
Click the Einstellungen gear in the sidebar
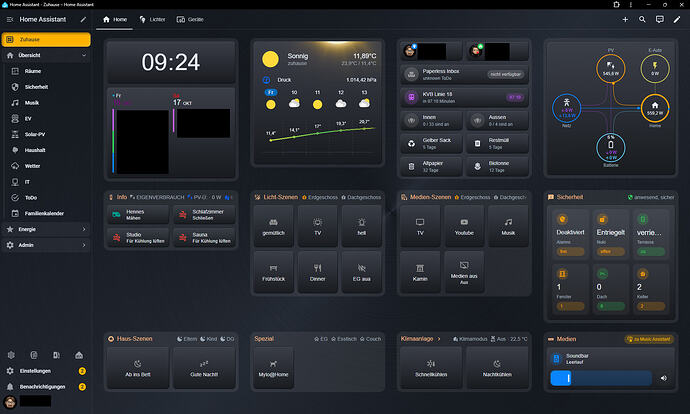pyautogui.click(x=10, y=371)
